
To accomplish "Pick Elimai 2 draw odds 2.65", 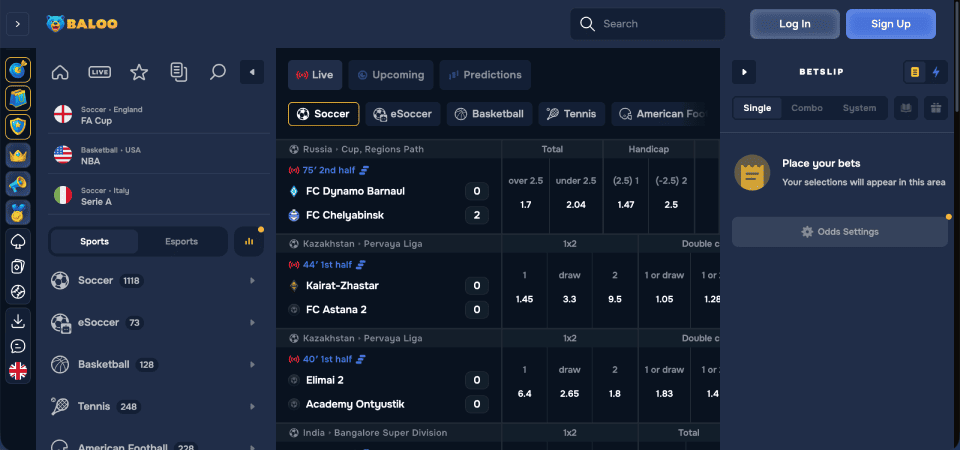I will tap(569, 384).
